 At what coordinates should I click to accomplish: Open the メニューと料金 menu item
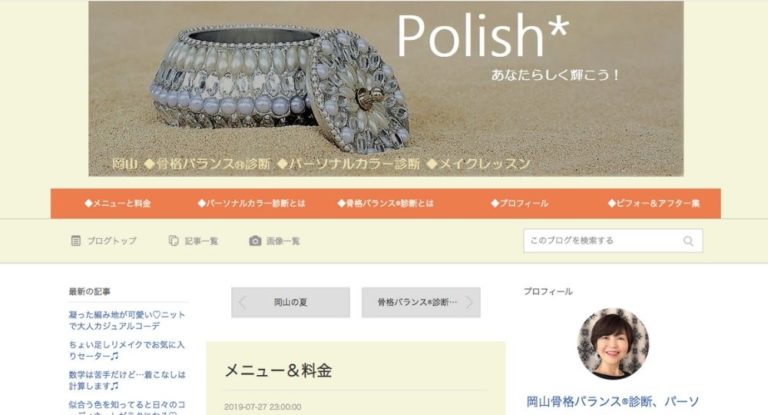click(118, 203)
